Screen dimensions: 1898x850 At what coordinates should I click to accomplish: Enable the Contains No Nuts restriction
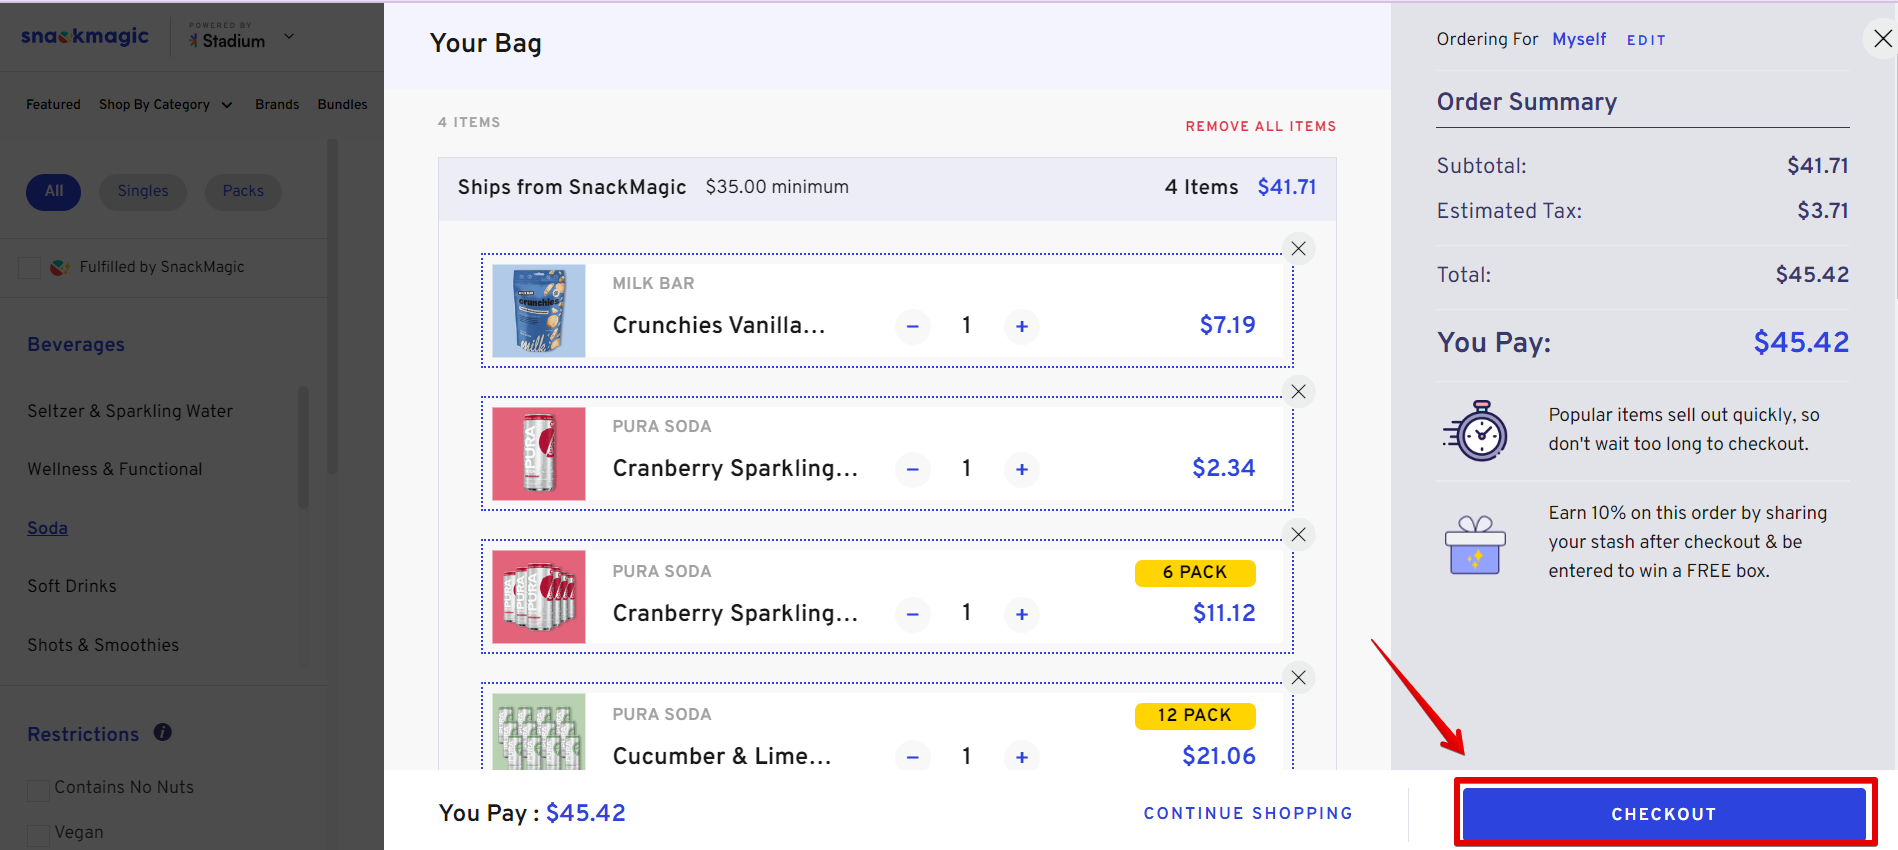click(x=38, y=790)
